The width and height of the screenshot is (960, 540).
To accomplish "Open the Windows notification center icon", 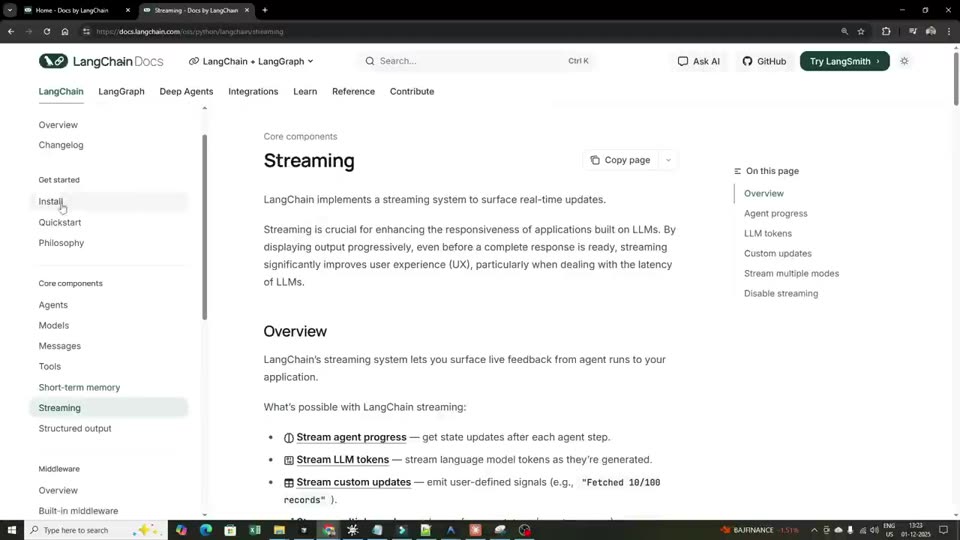I will [x=943, y=530].
